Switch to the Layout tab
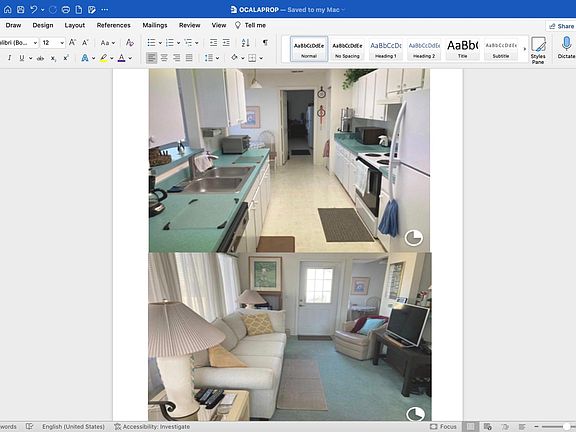The image size is (576, 432). coord(75,25)
